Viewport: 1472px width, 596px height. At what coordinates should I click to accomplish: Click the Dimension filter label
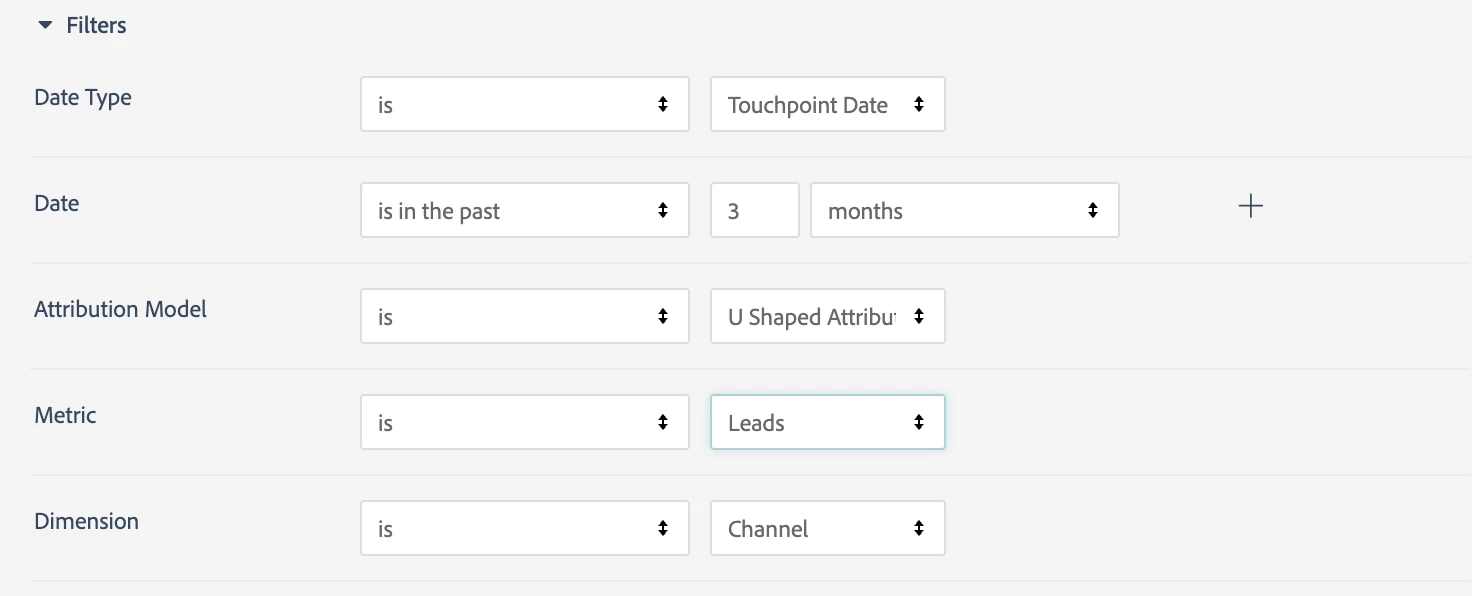pos(86,521)
